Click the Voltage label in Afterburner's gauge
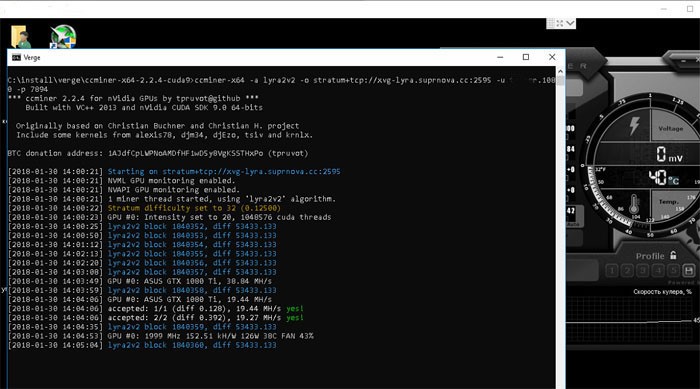This screenshot has height=389, width=700. pyautogui.click(x=671, y=129)
